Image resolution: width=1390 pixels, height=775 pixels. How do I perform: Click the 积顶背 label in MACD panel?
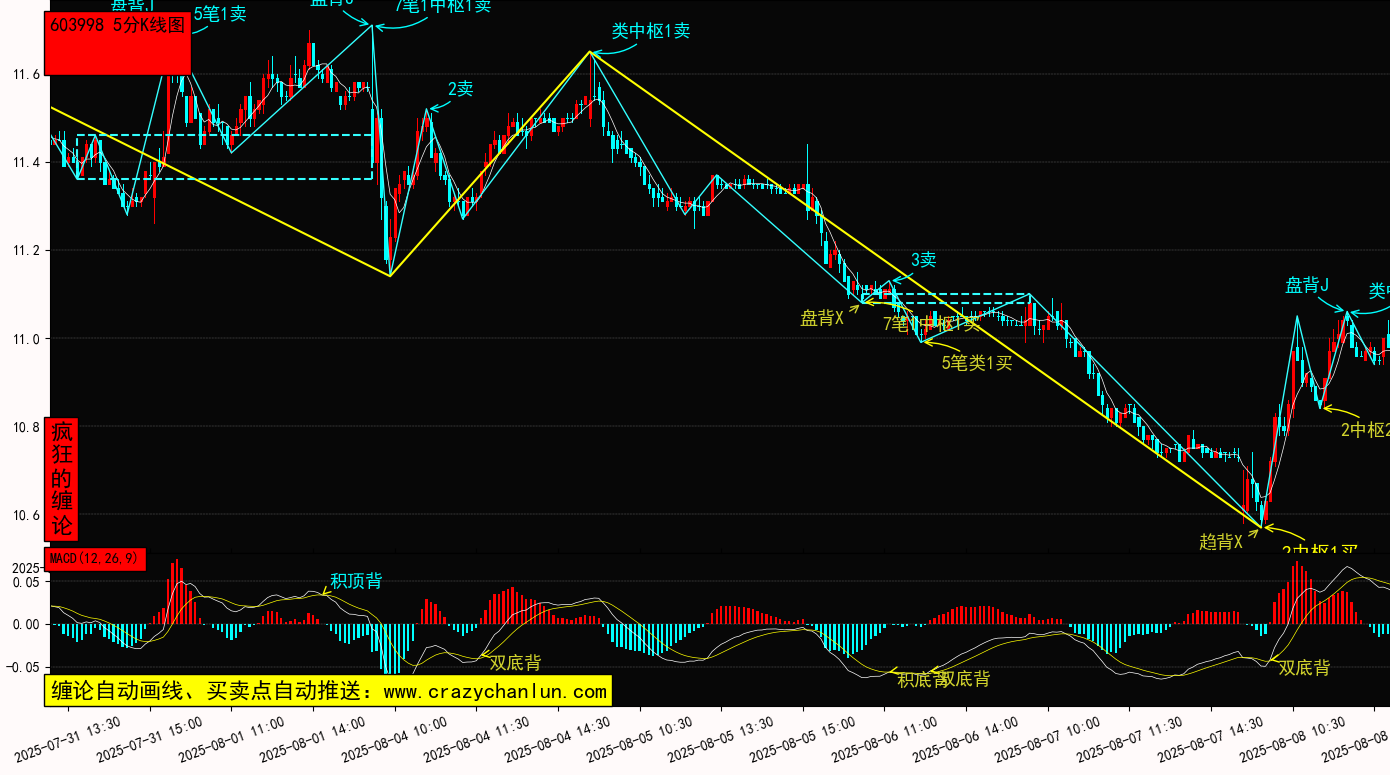tap(356, 581)
